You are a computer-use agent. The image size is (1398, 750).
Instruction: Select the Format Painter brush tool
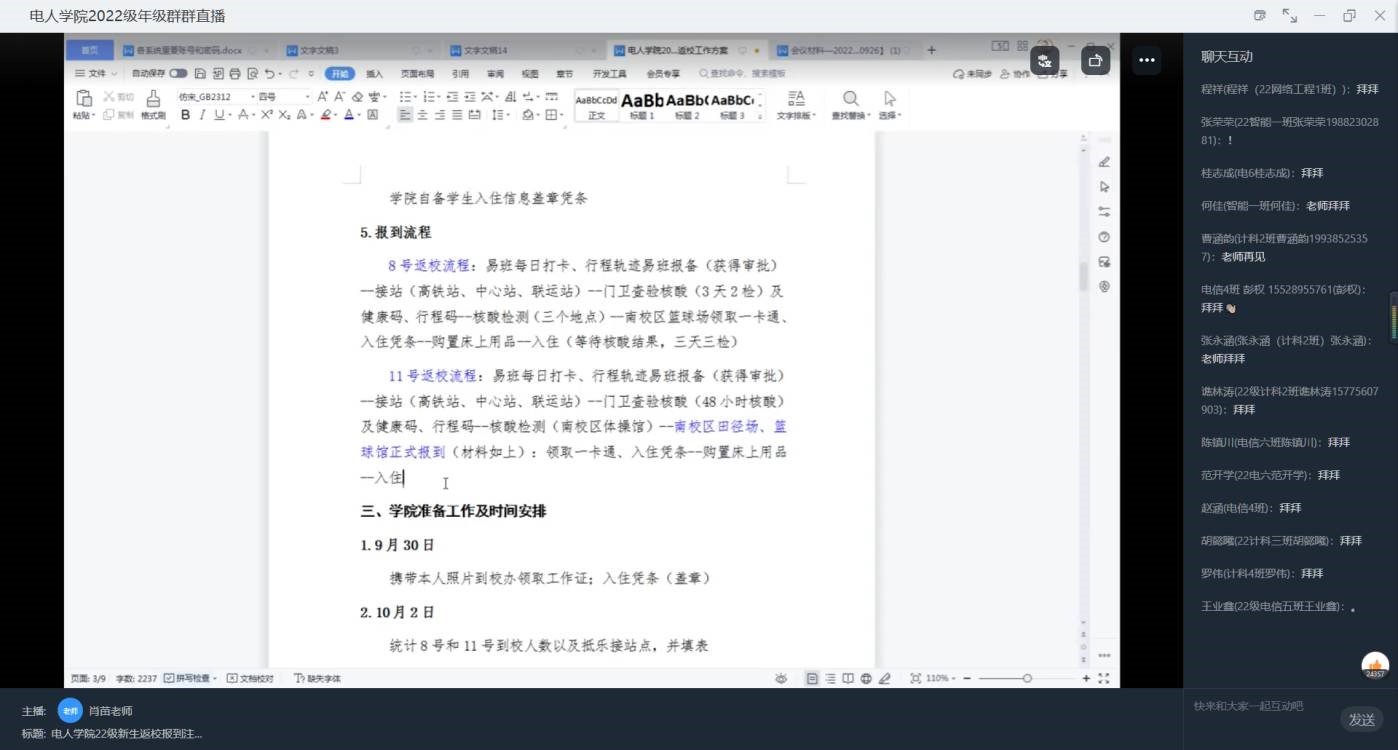click(x=153, y=98)
